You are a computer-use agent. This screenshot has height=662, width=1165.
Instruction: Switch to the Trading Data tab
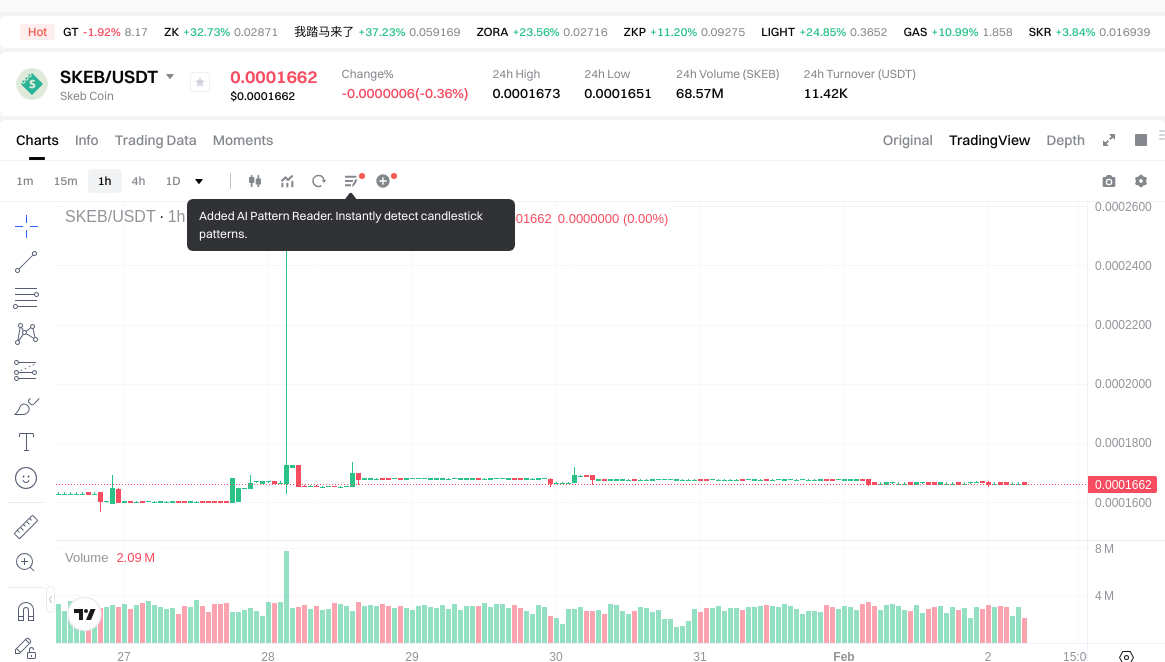point(155,140)
